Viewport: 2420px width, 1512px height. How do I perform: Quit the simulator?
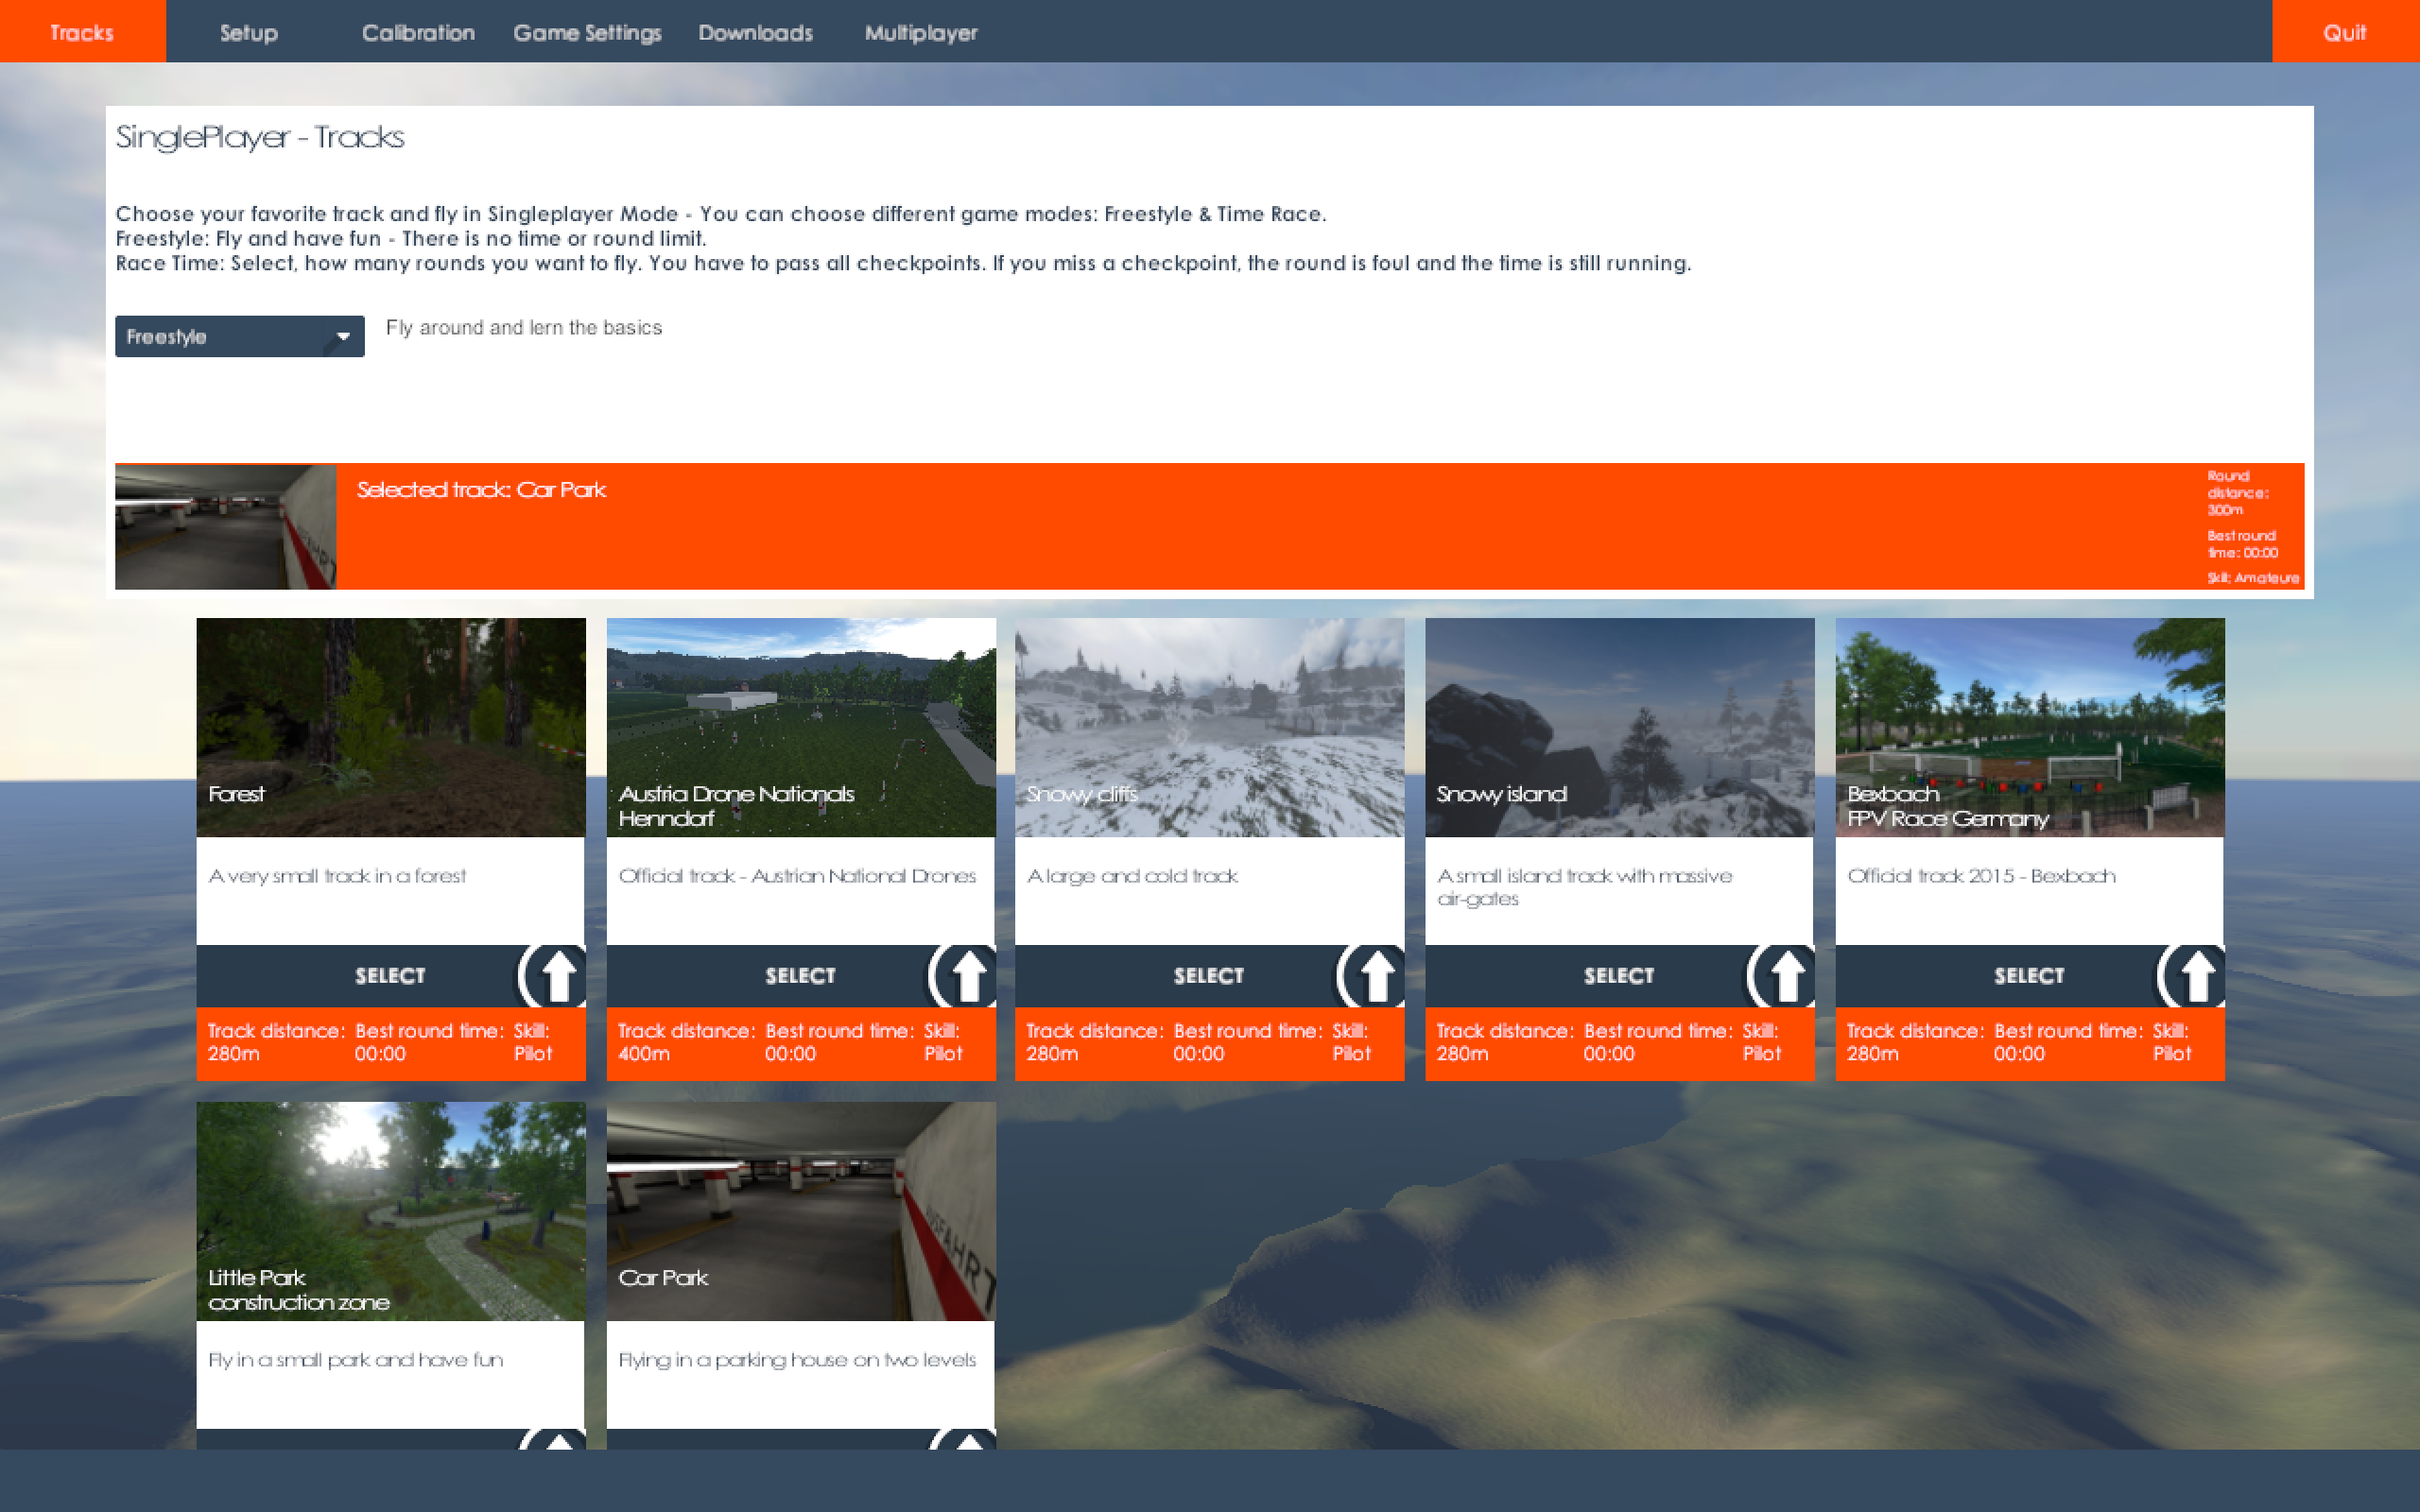(2345, 32)
